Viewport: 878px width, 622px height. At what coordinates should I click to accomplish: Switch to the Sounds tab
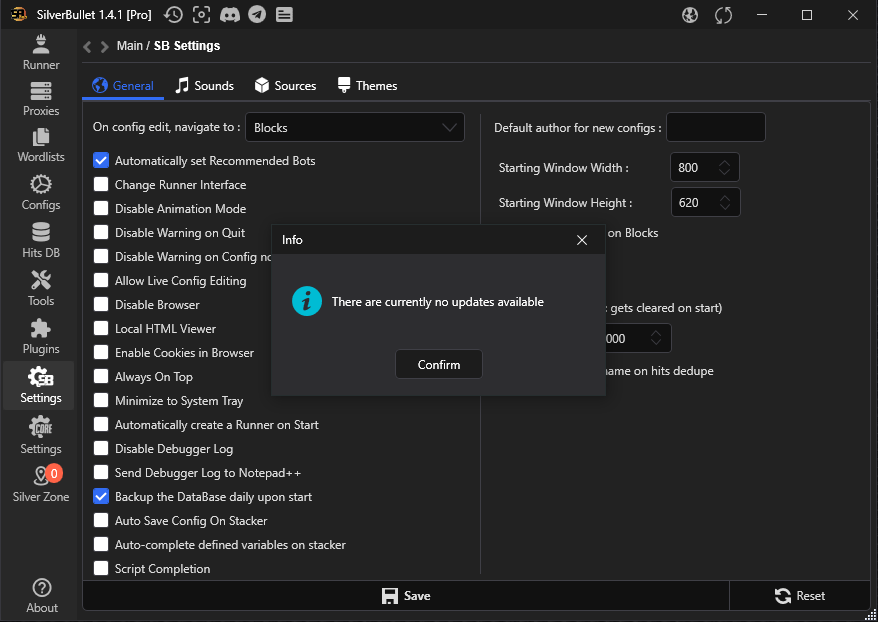pyautogui.click(x=204, y=86)
